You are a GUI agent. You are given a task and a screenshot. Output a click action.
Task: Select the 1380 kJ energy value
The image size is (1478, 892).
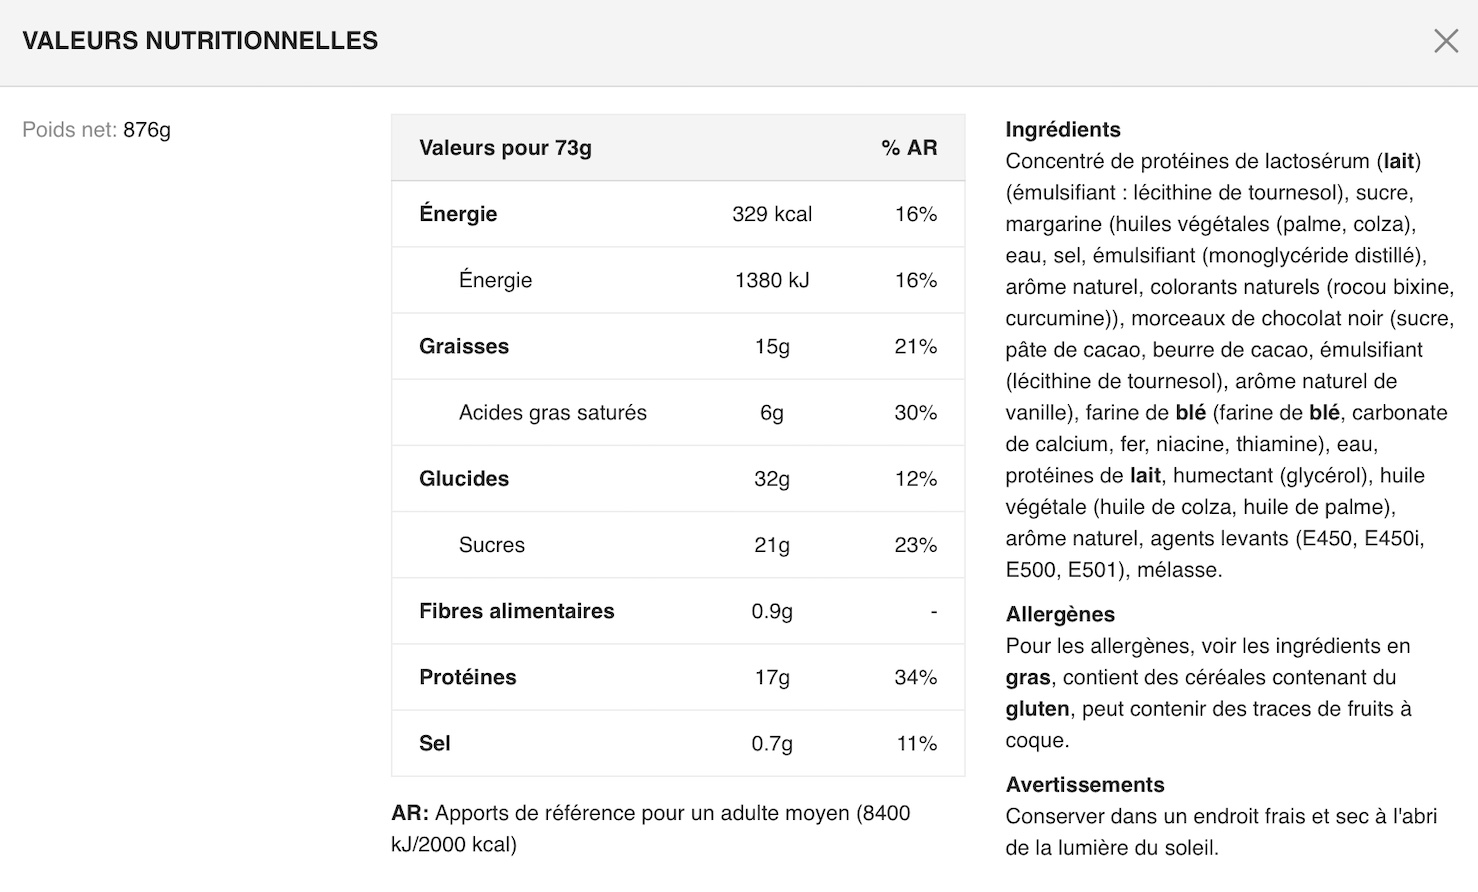tap(772, 280)
